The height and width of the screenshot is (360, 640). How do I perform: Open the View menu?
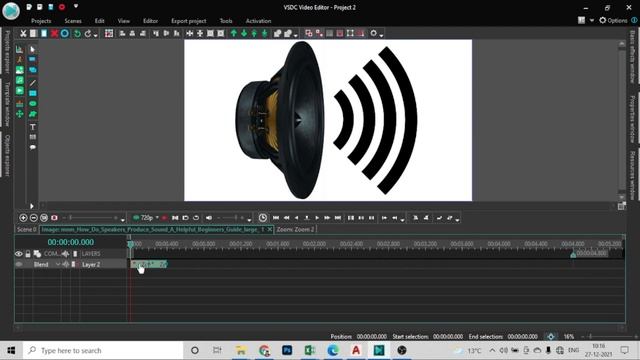(x=124, y=21)
